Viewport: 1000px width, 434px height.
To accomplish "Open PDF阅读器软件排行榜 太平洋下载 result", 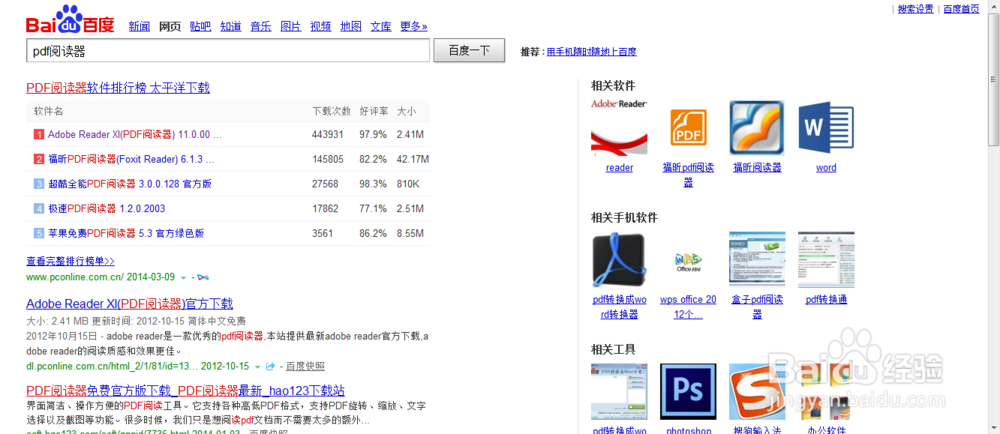I will (x=118, y=88).
